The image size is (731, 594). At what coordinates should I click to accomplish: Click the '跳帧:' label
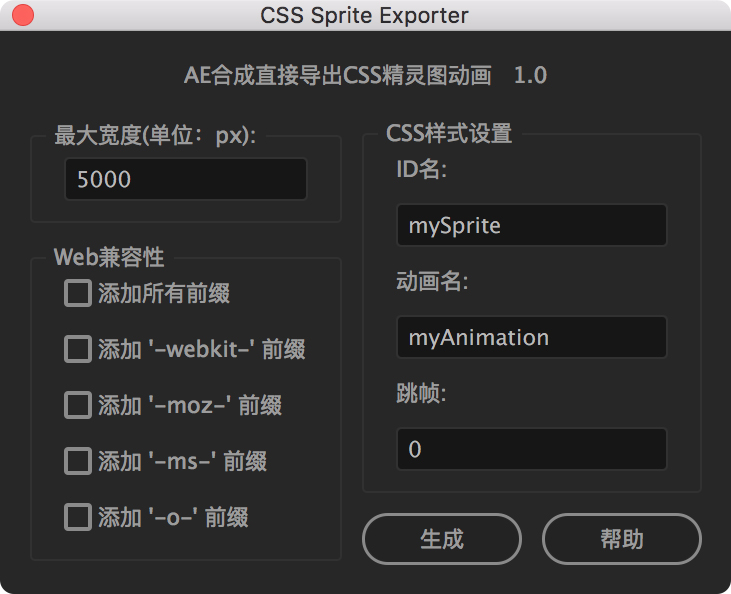421,393
